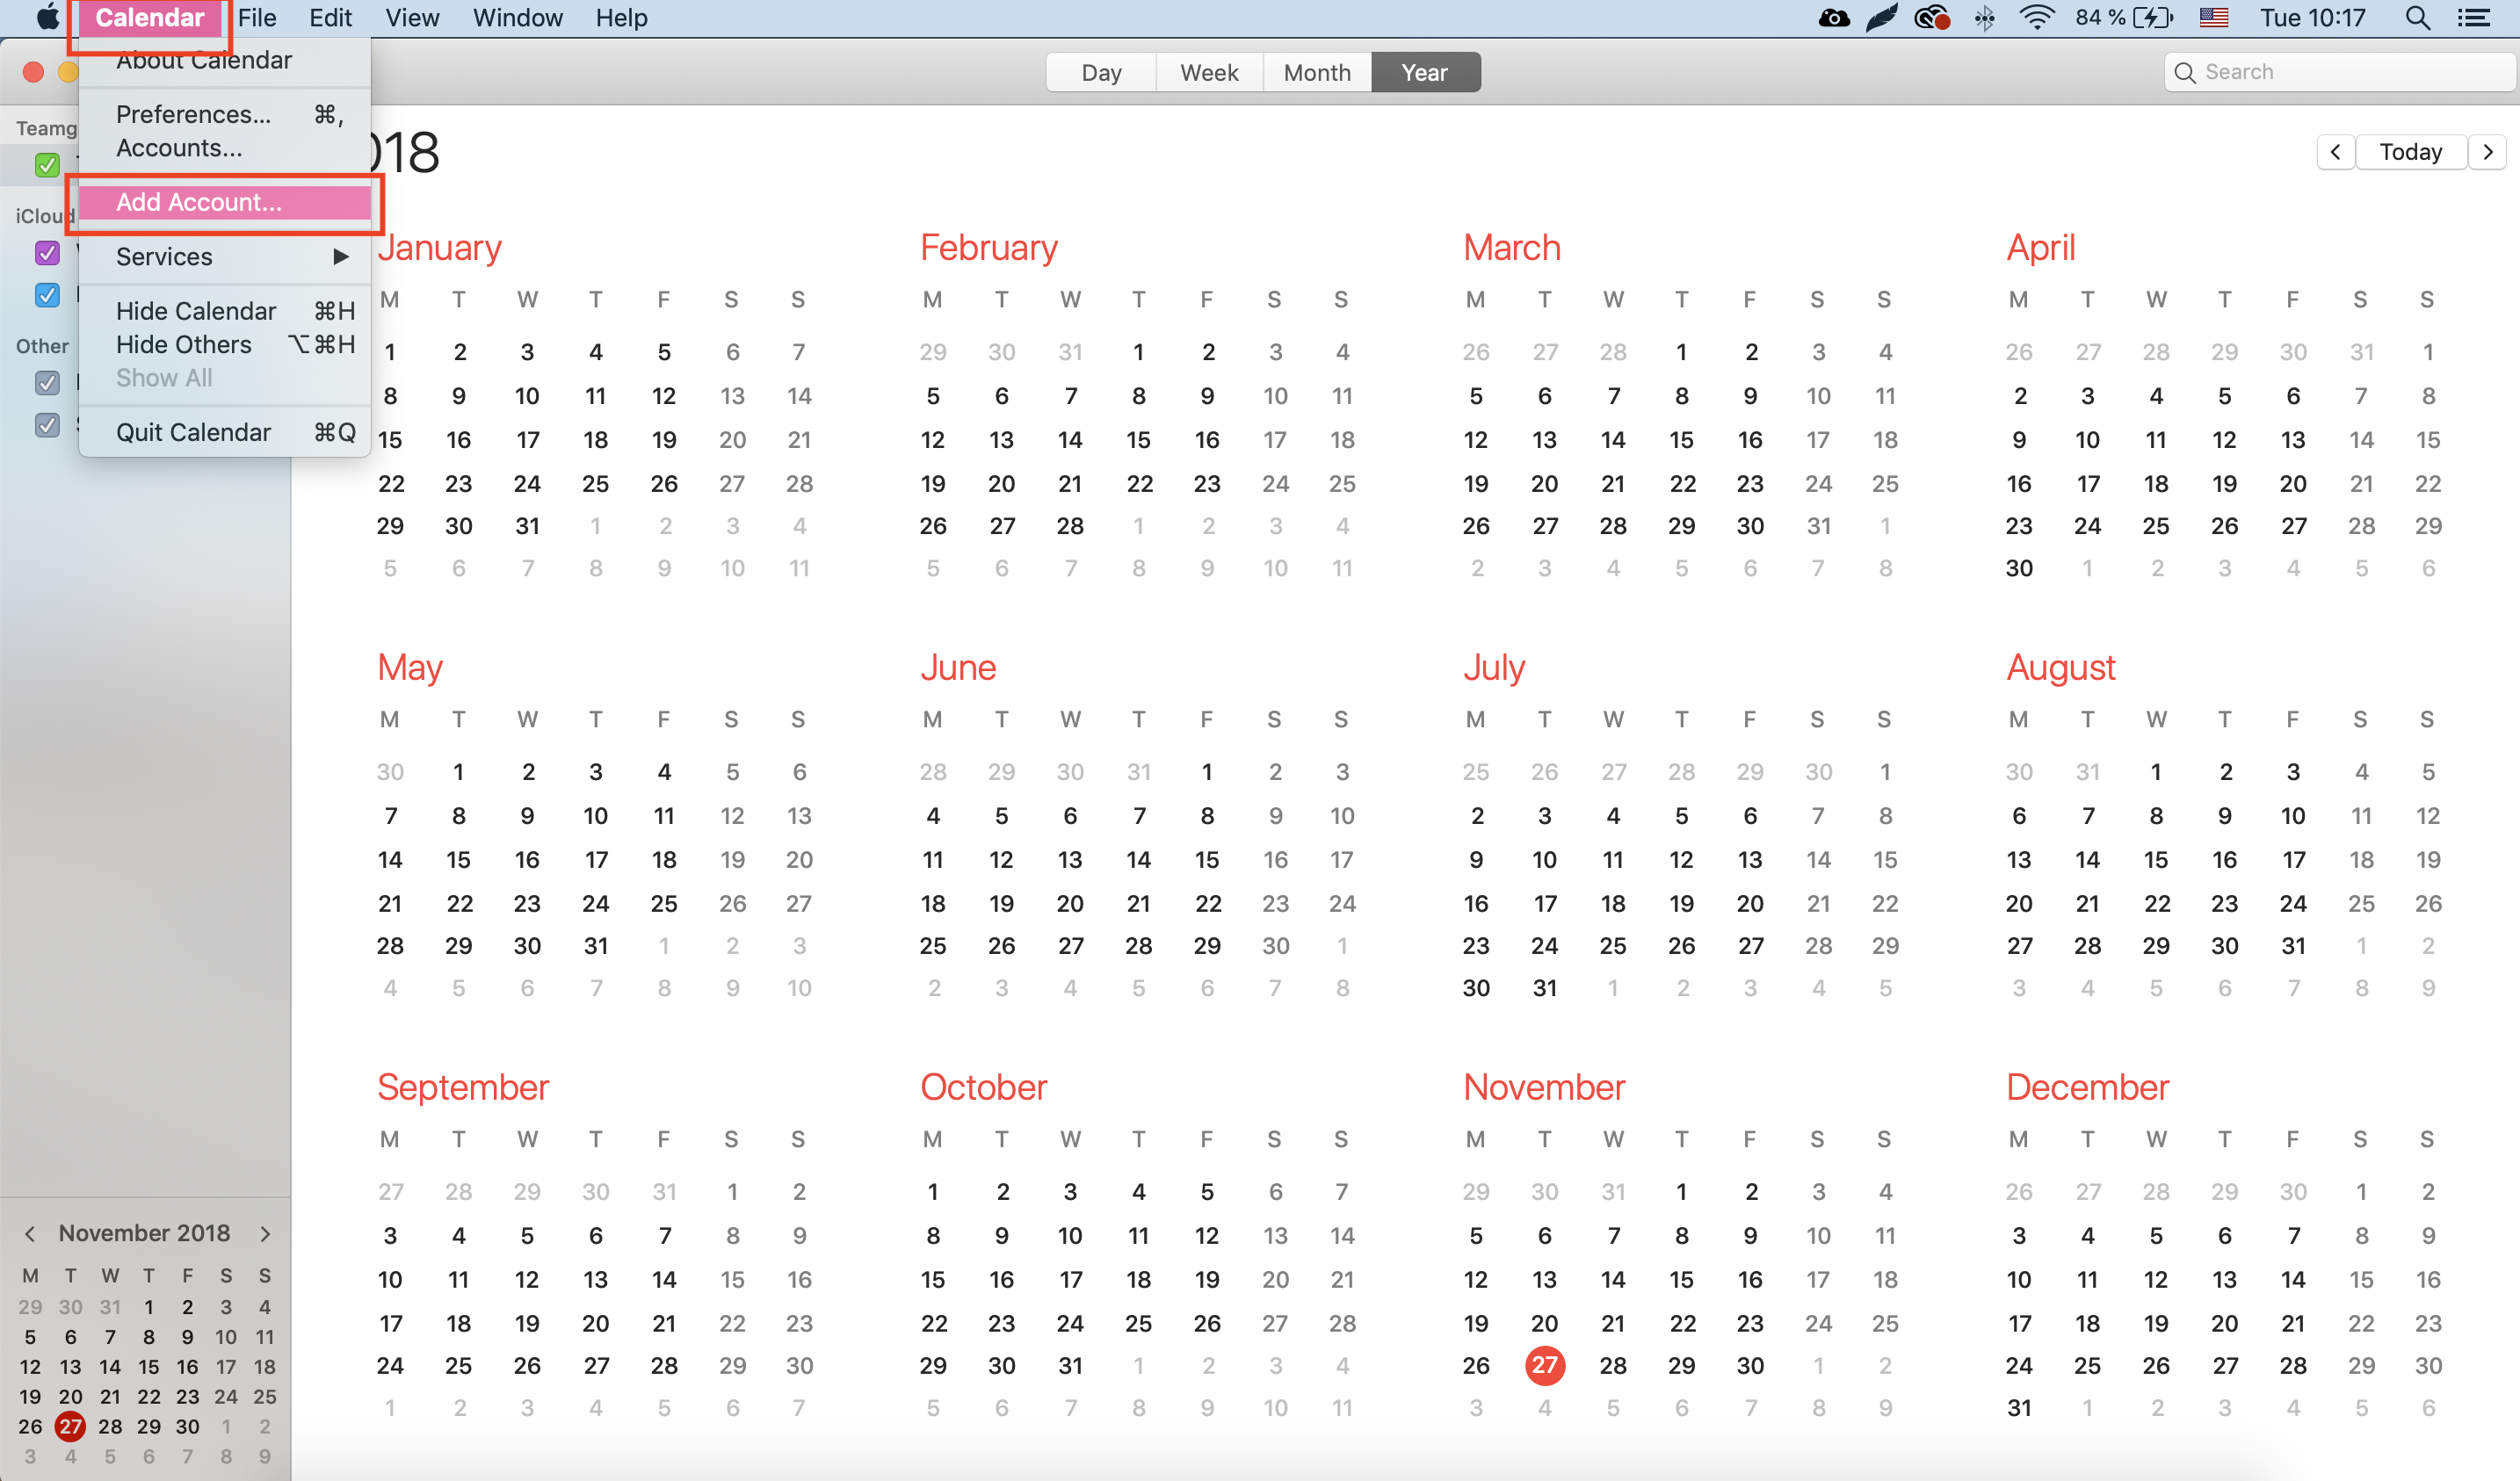Click the Spotlight search magnifier icon

coord(2417,18)
